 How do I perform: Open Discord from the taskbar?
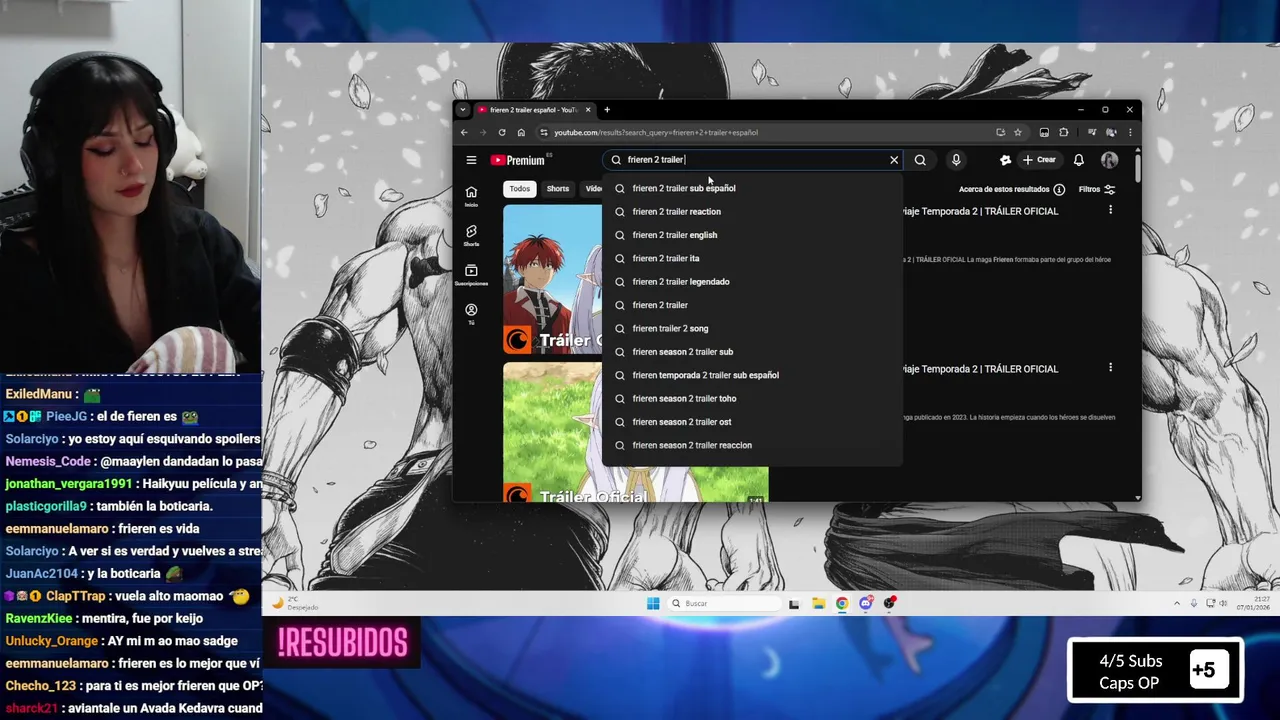(x=866, y=603)
